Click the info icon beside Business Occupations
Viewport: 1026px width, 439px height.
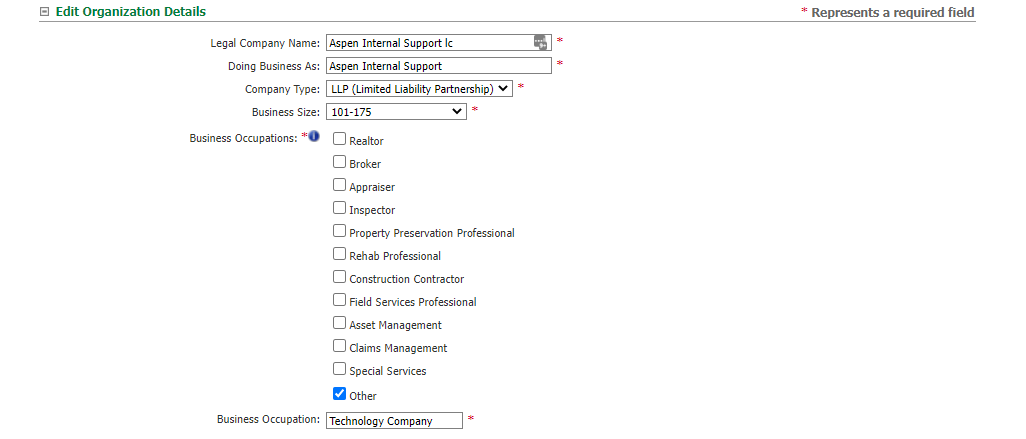coord(314,137)
